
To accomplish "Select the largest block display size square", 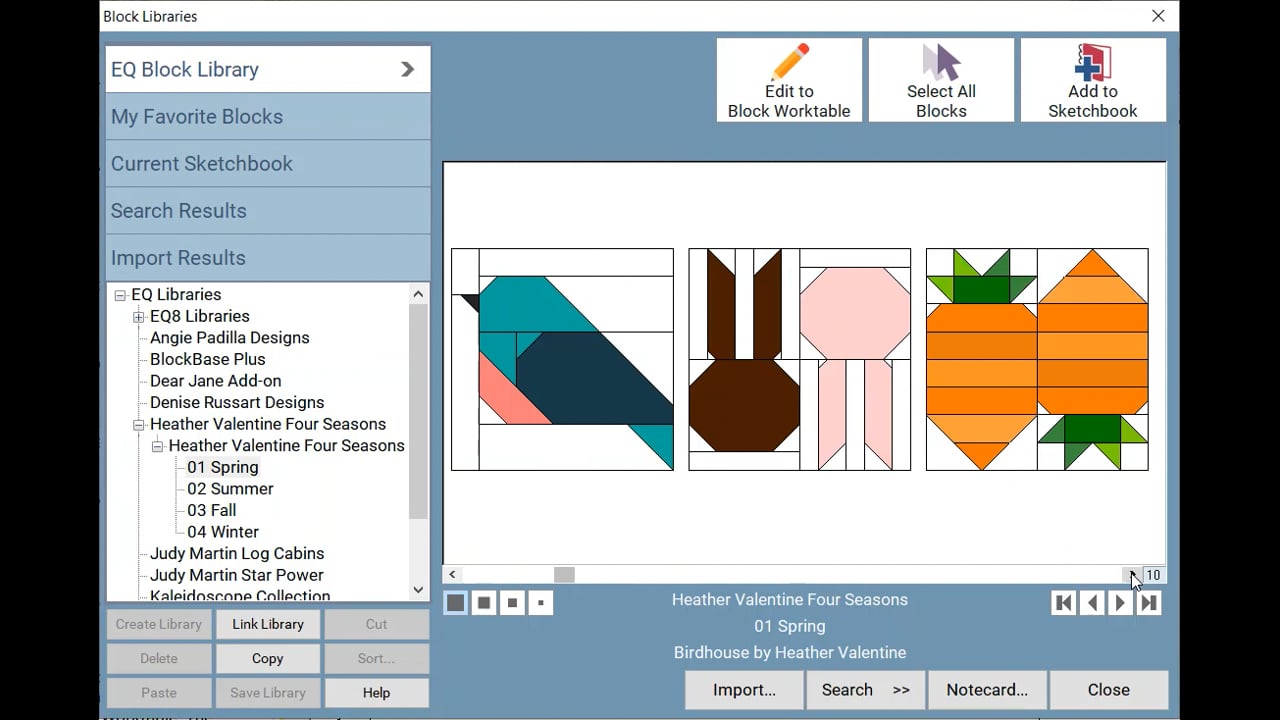I will pyautogui.click(x=455, y=603).
